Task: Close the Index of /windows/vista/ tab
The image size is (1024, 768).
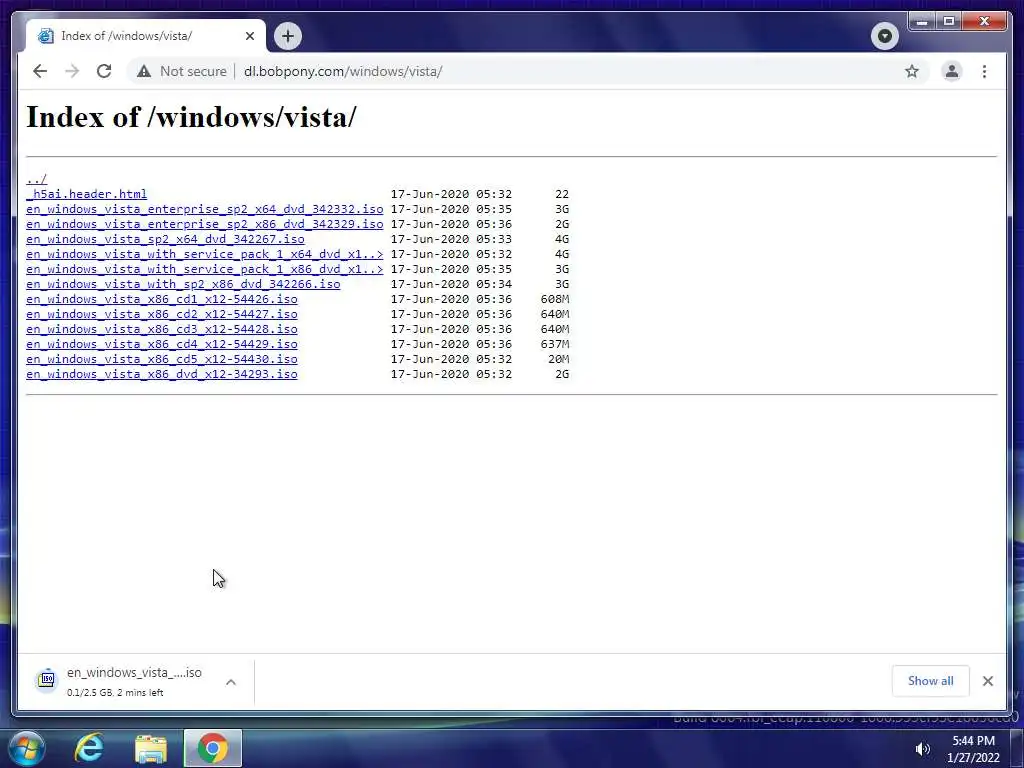Action: pos(249,36)
